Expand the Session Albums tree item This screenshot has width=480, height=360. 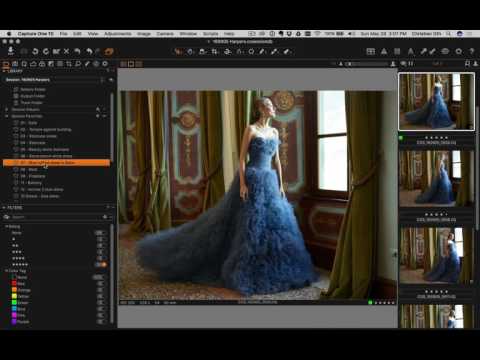coord(6,109)
